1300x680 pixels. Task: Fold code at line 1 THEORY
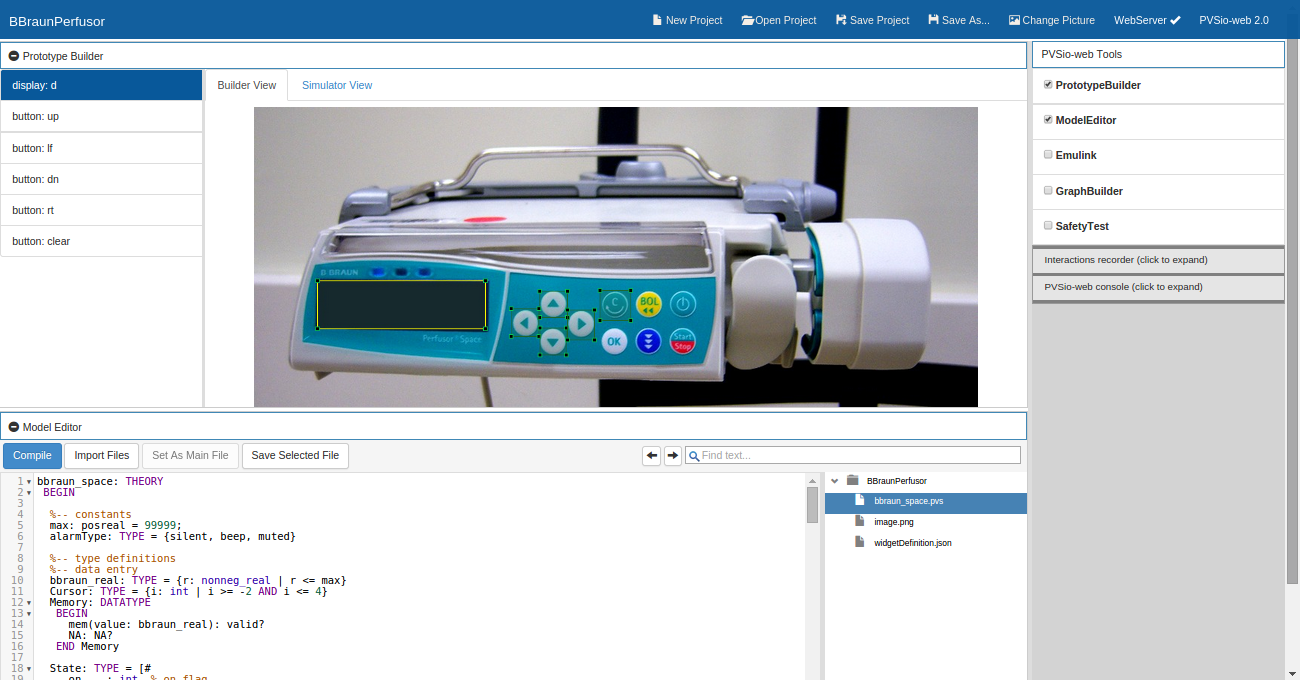click(29, 482)
